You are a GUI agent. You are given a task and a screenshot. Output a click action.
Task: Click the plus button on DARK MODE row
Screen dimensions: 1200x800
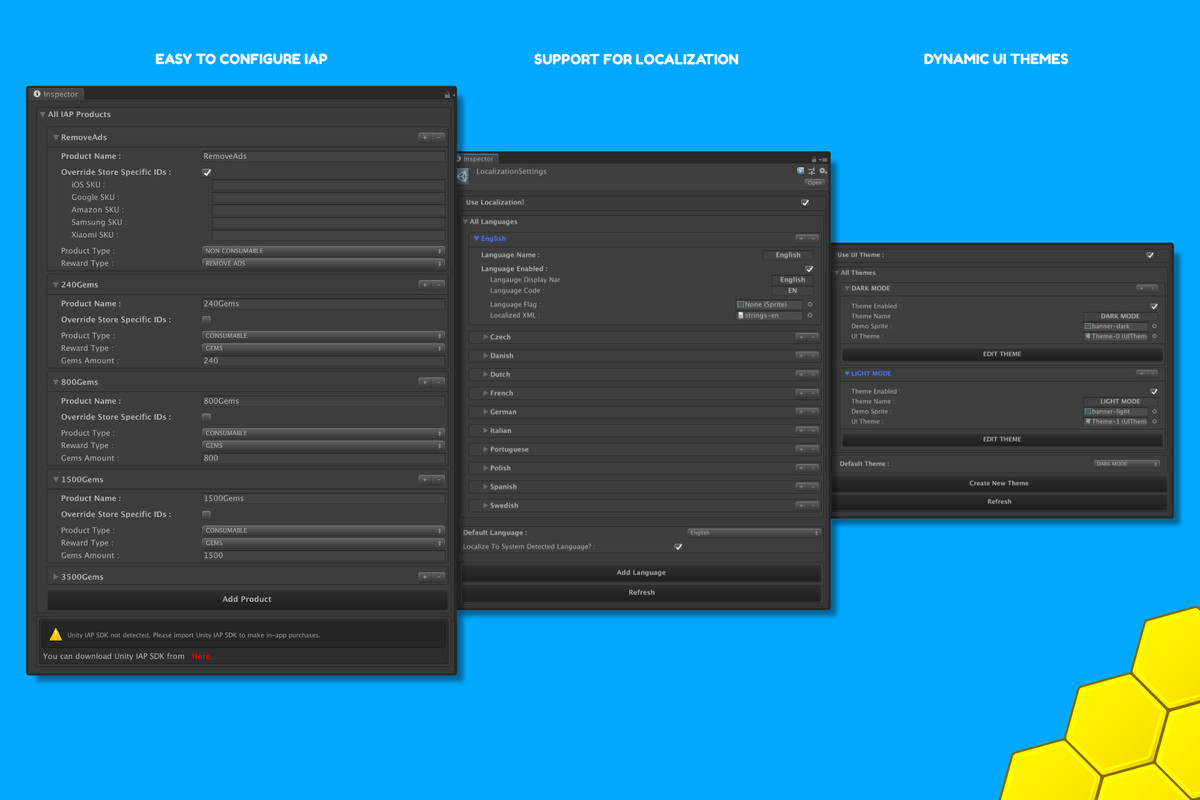tap(1142, 288)
